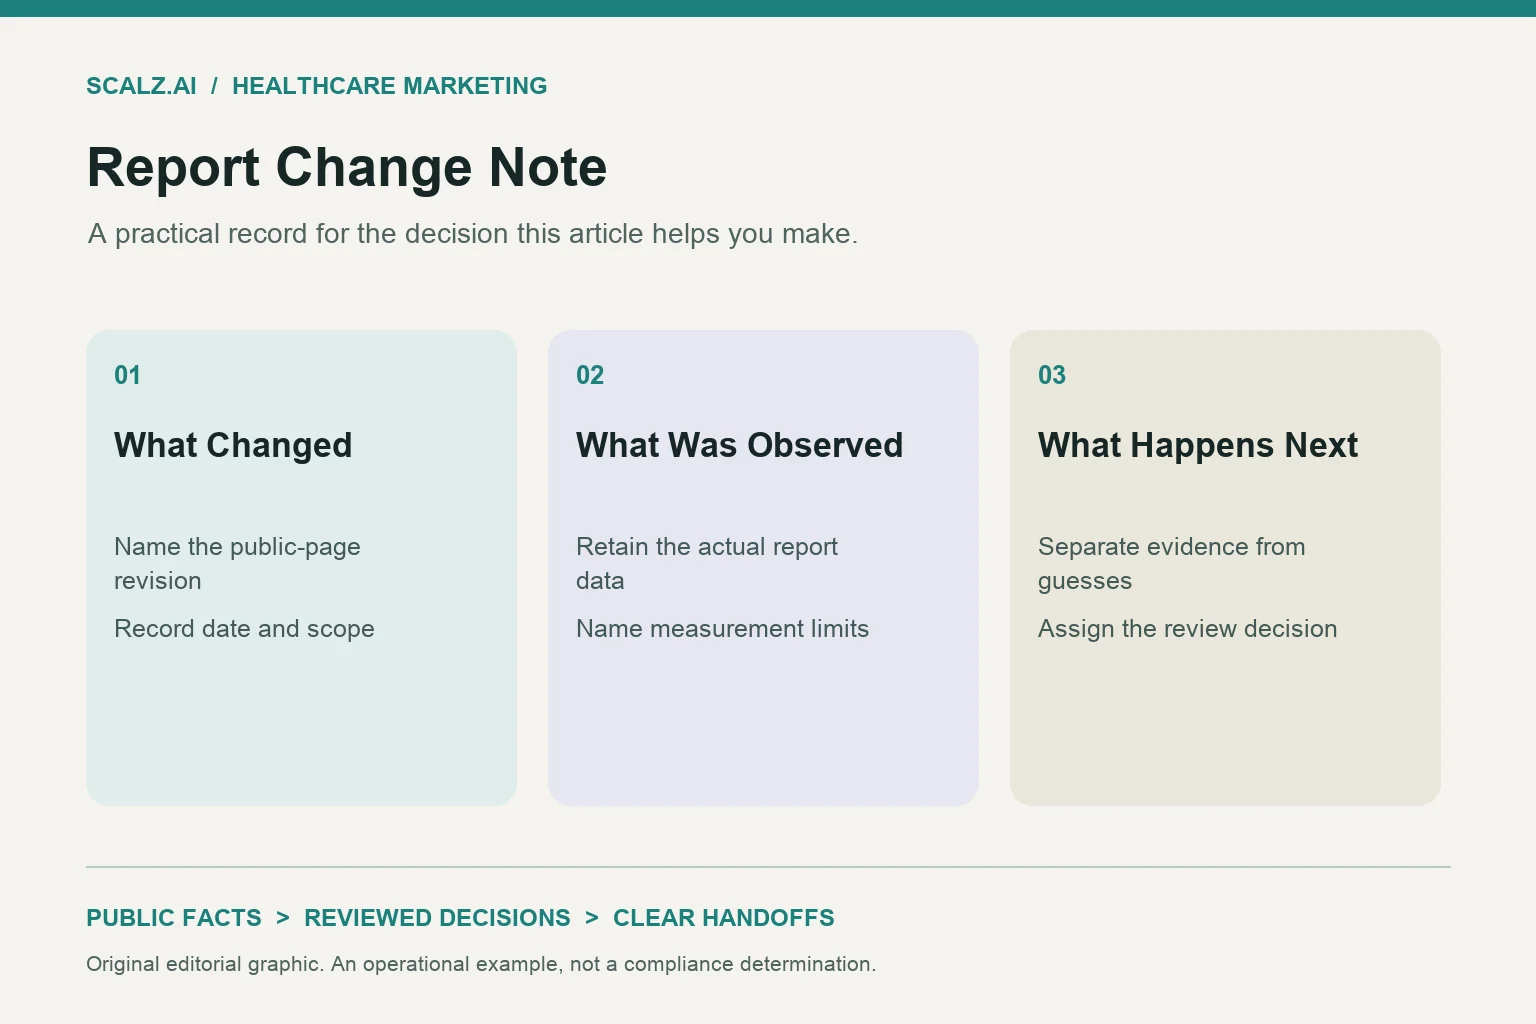The width and height of the screenshot is (1536, 1024).
Task: Click the SCALZ.AI brand text
Action: pos(141,86)
